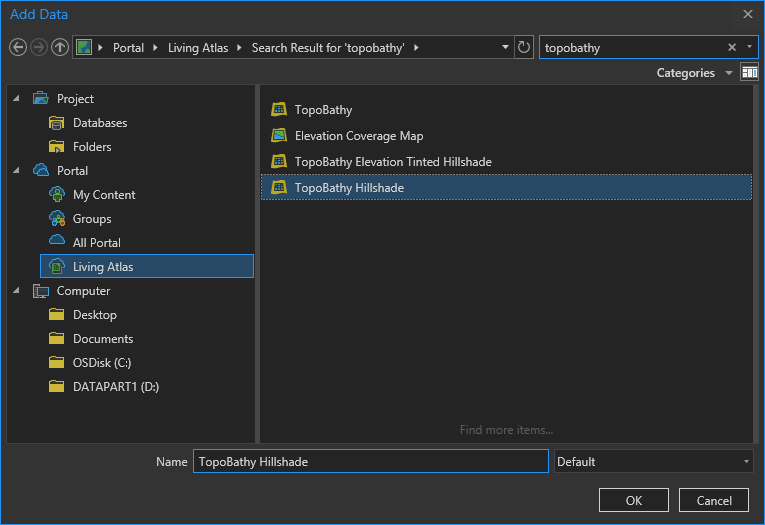Screen dimensions: 765x525
Task: Click the Elevation Coverage Map layer icon
Action: point(279,136)
